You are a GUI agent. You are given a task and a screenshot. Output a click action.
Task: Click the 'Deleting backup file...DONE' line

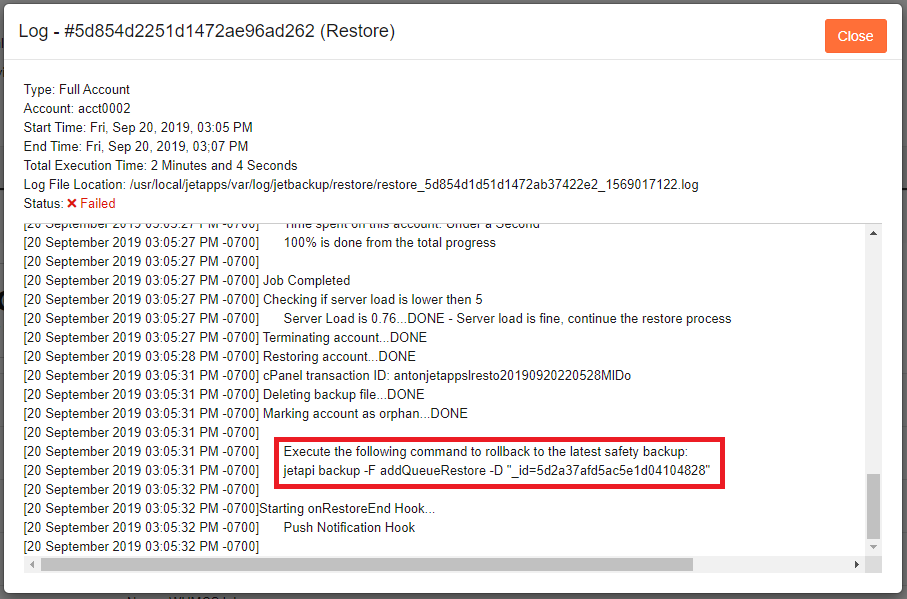[344, 395]
